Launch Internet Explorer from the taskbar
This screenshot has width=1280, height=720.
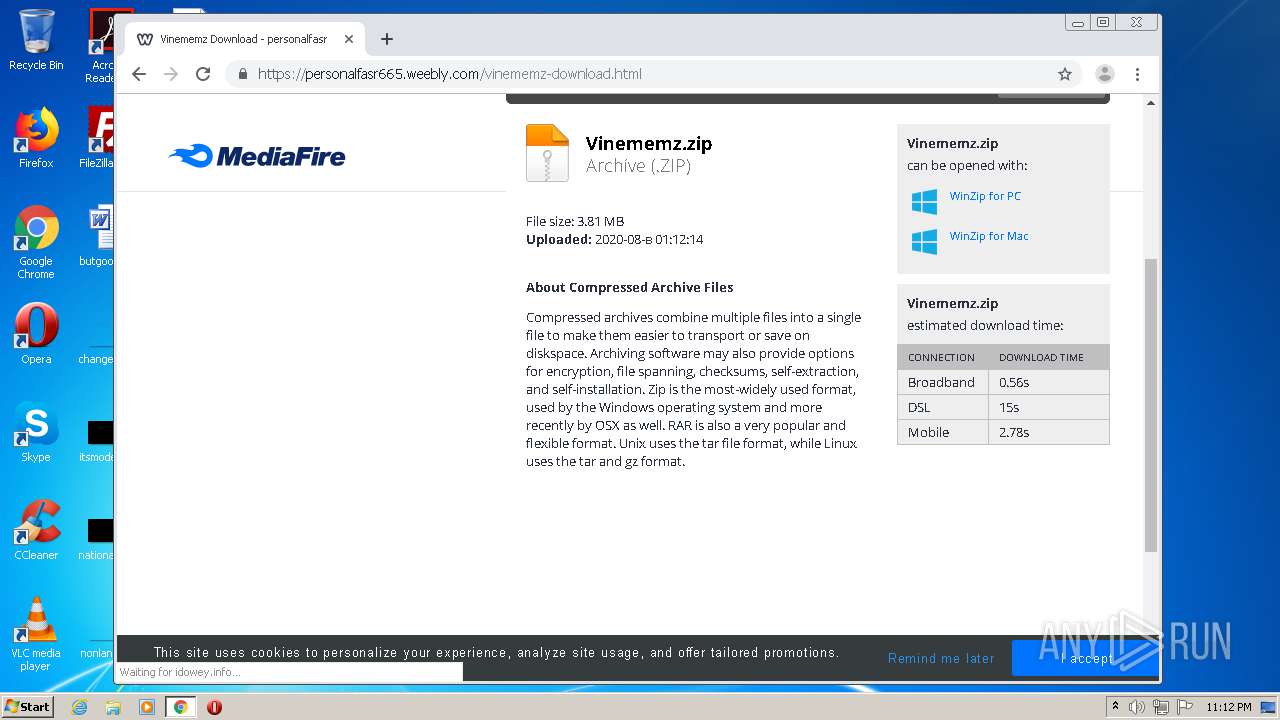[80, 707]
